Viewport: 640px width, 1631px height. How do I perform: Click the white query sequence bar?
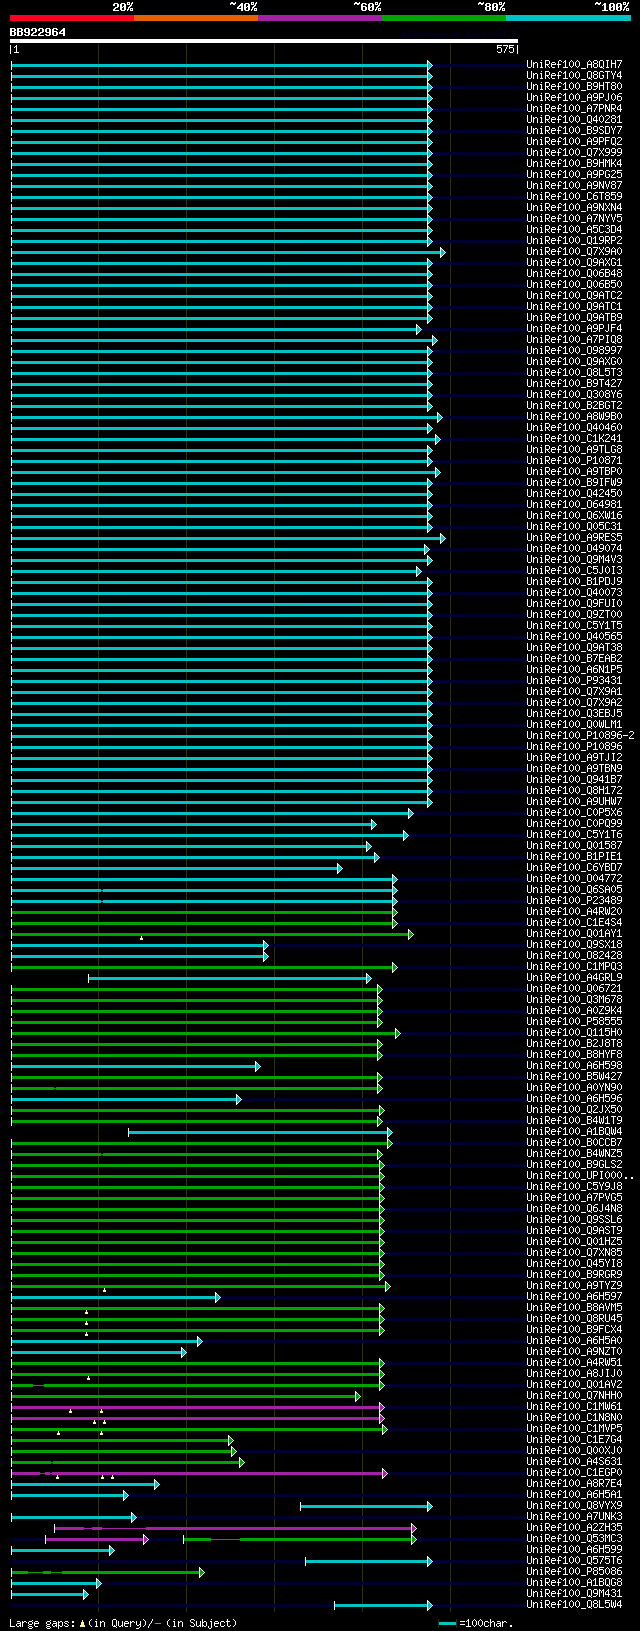pyautogui.click(x=264, y=41)
